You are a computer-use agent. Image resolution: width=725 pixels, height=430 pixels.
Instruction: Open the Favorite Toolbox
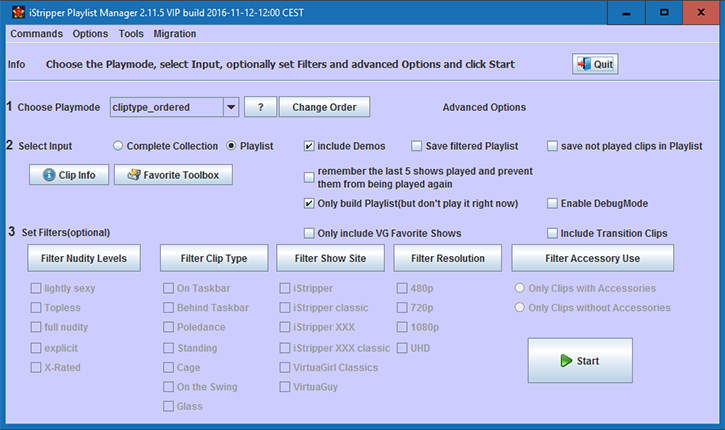(173, 175)
